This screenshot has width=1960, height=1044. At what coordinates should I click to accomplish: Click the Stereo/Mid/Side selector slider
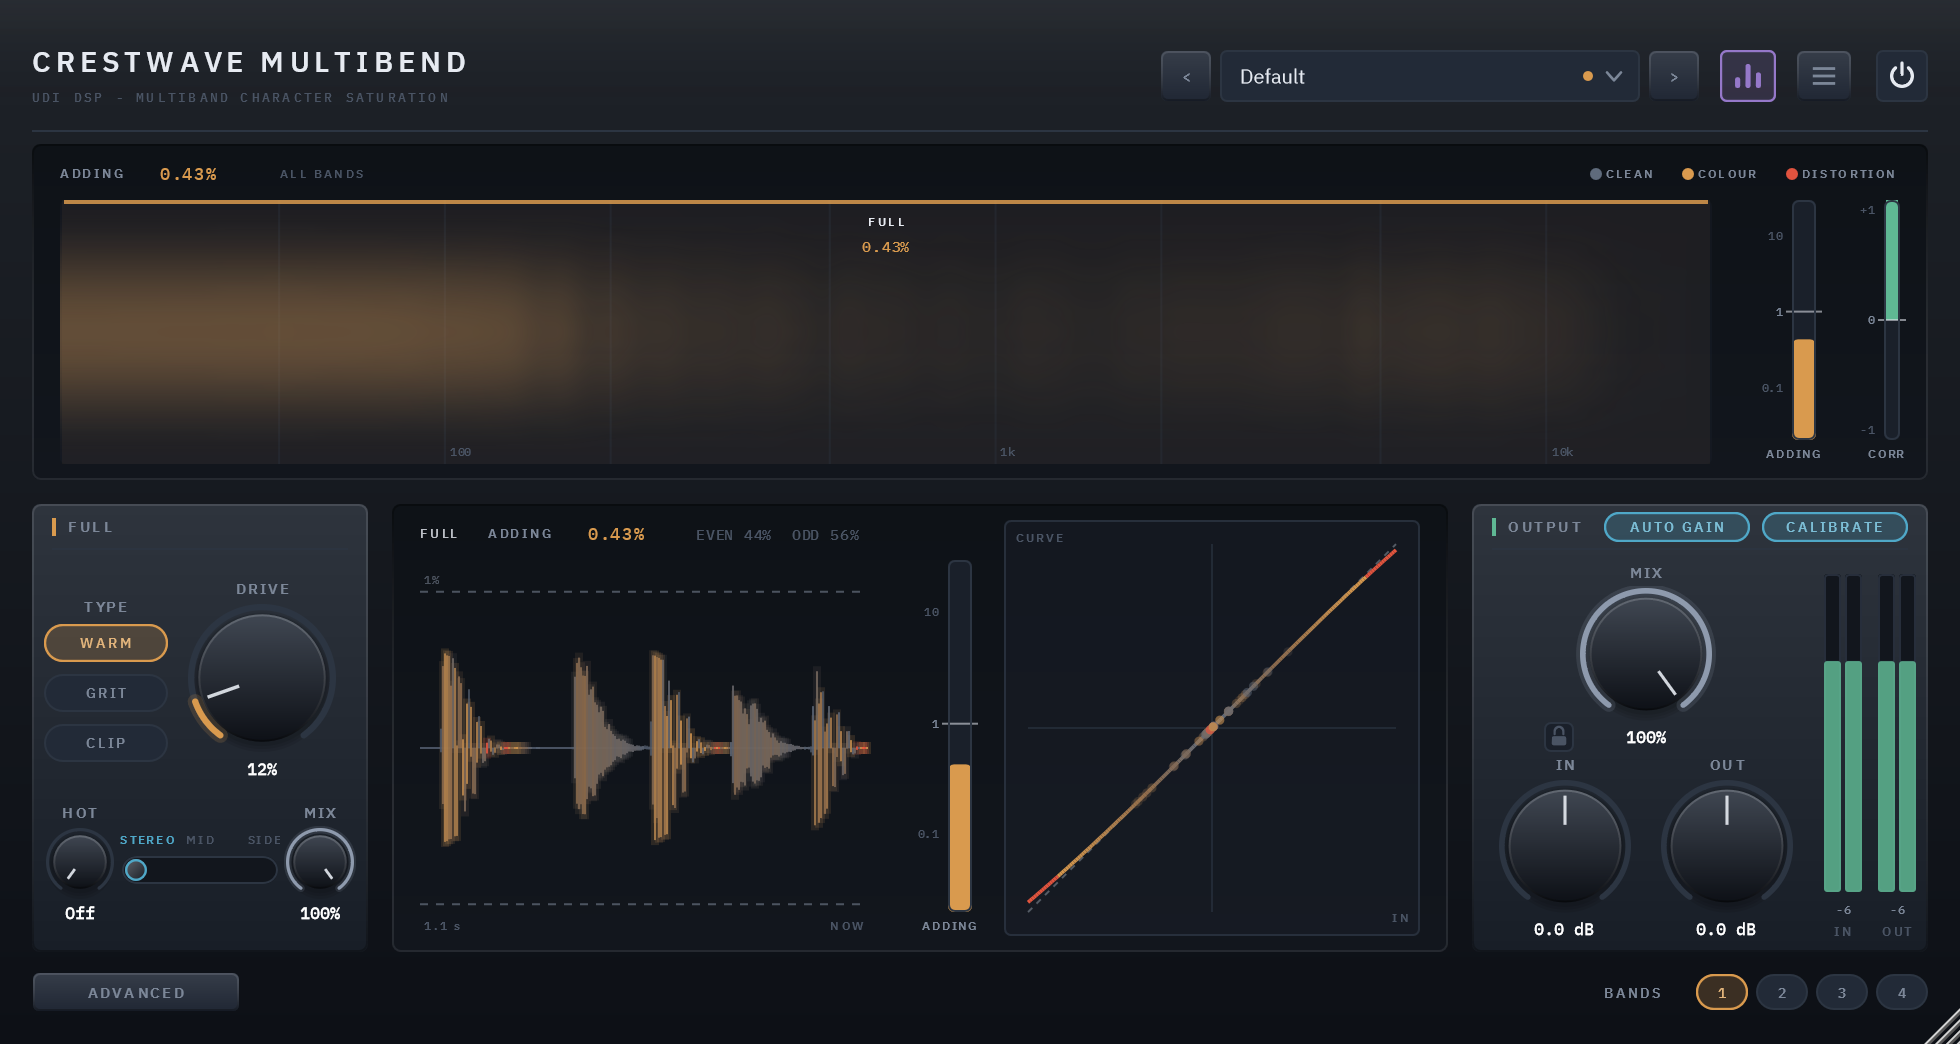[200, 870]
